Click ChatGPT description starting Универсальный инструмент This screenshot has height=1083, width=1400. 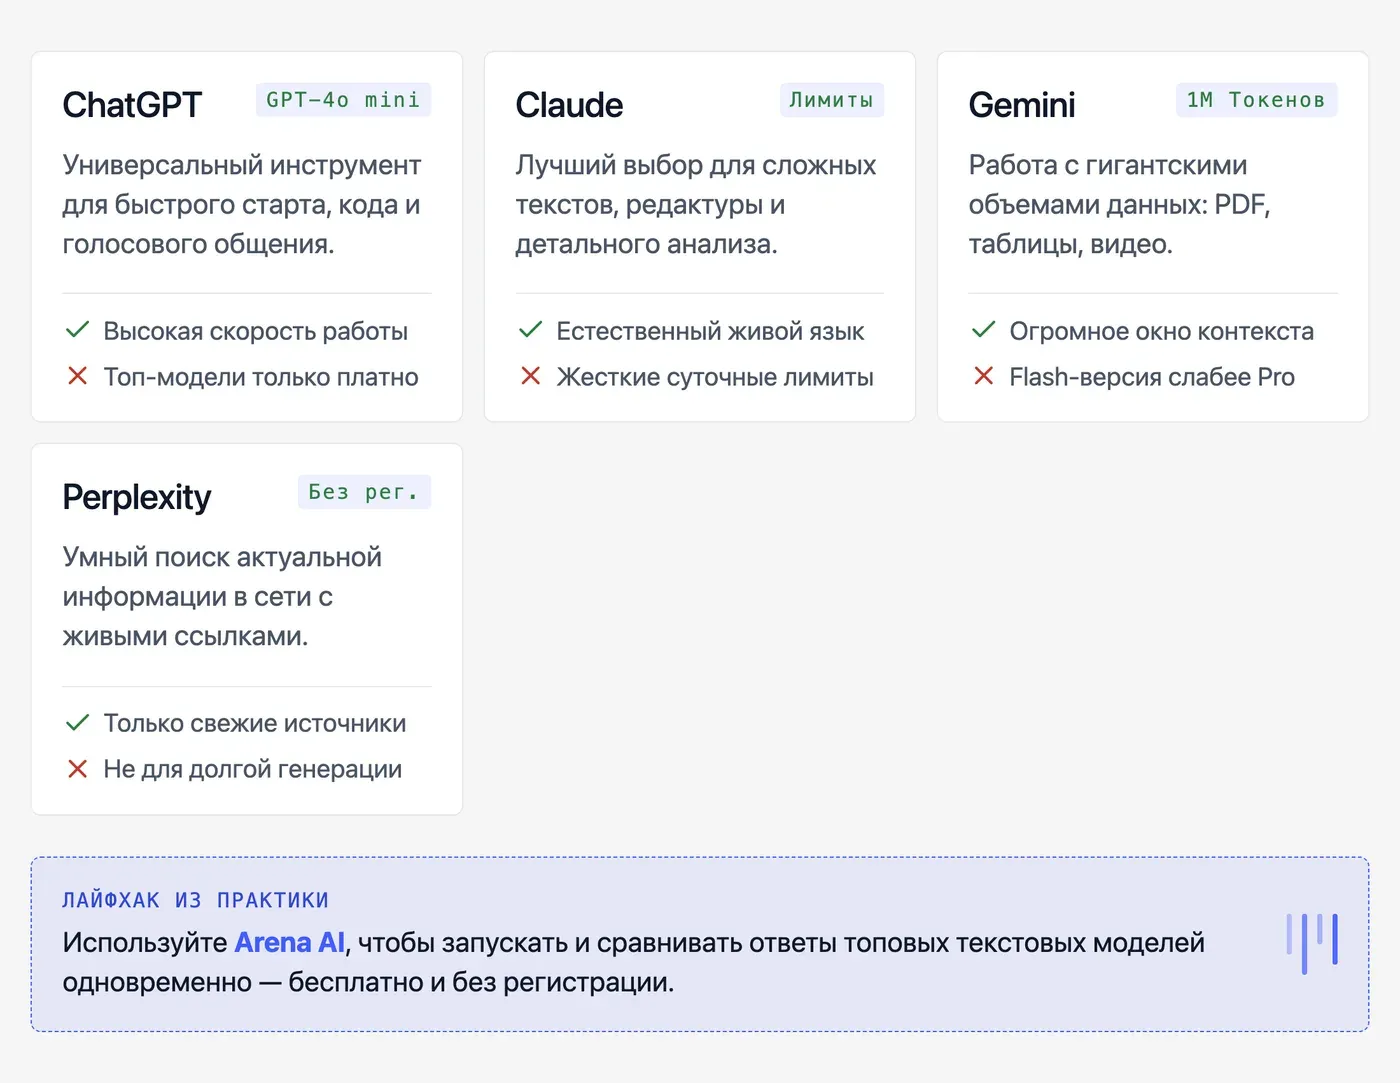(x=242, y=204)
